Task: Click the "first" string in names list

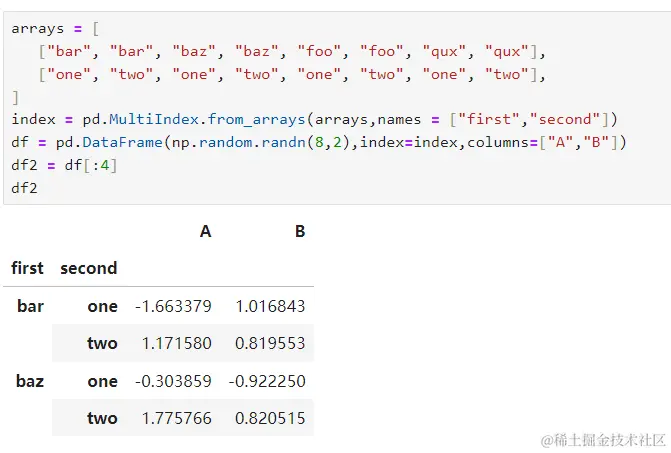Action: coord(489,119)
